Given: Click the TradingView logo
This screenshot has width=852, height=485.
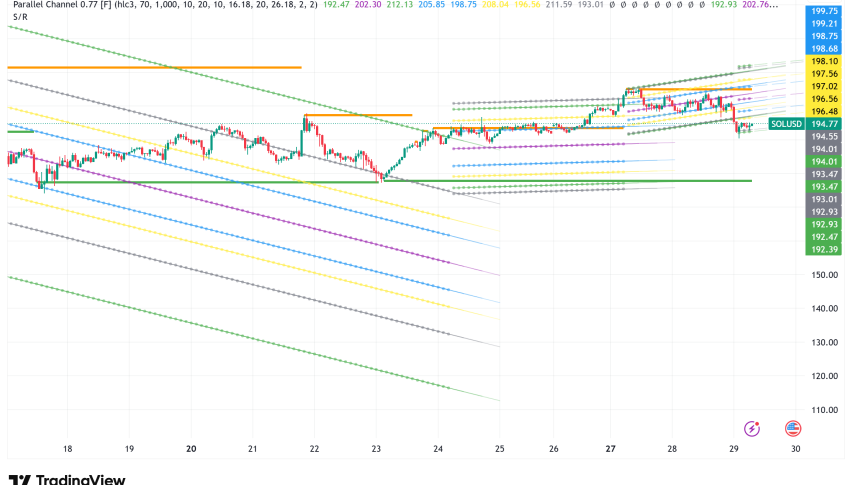Looking at the screenshot, I should pyautogui.click(x=66, y=479).
